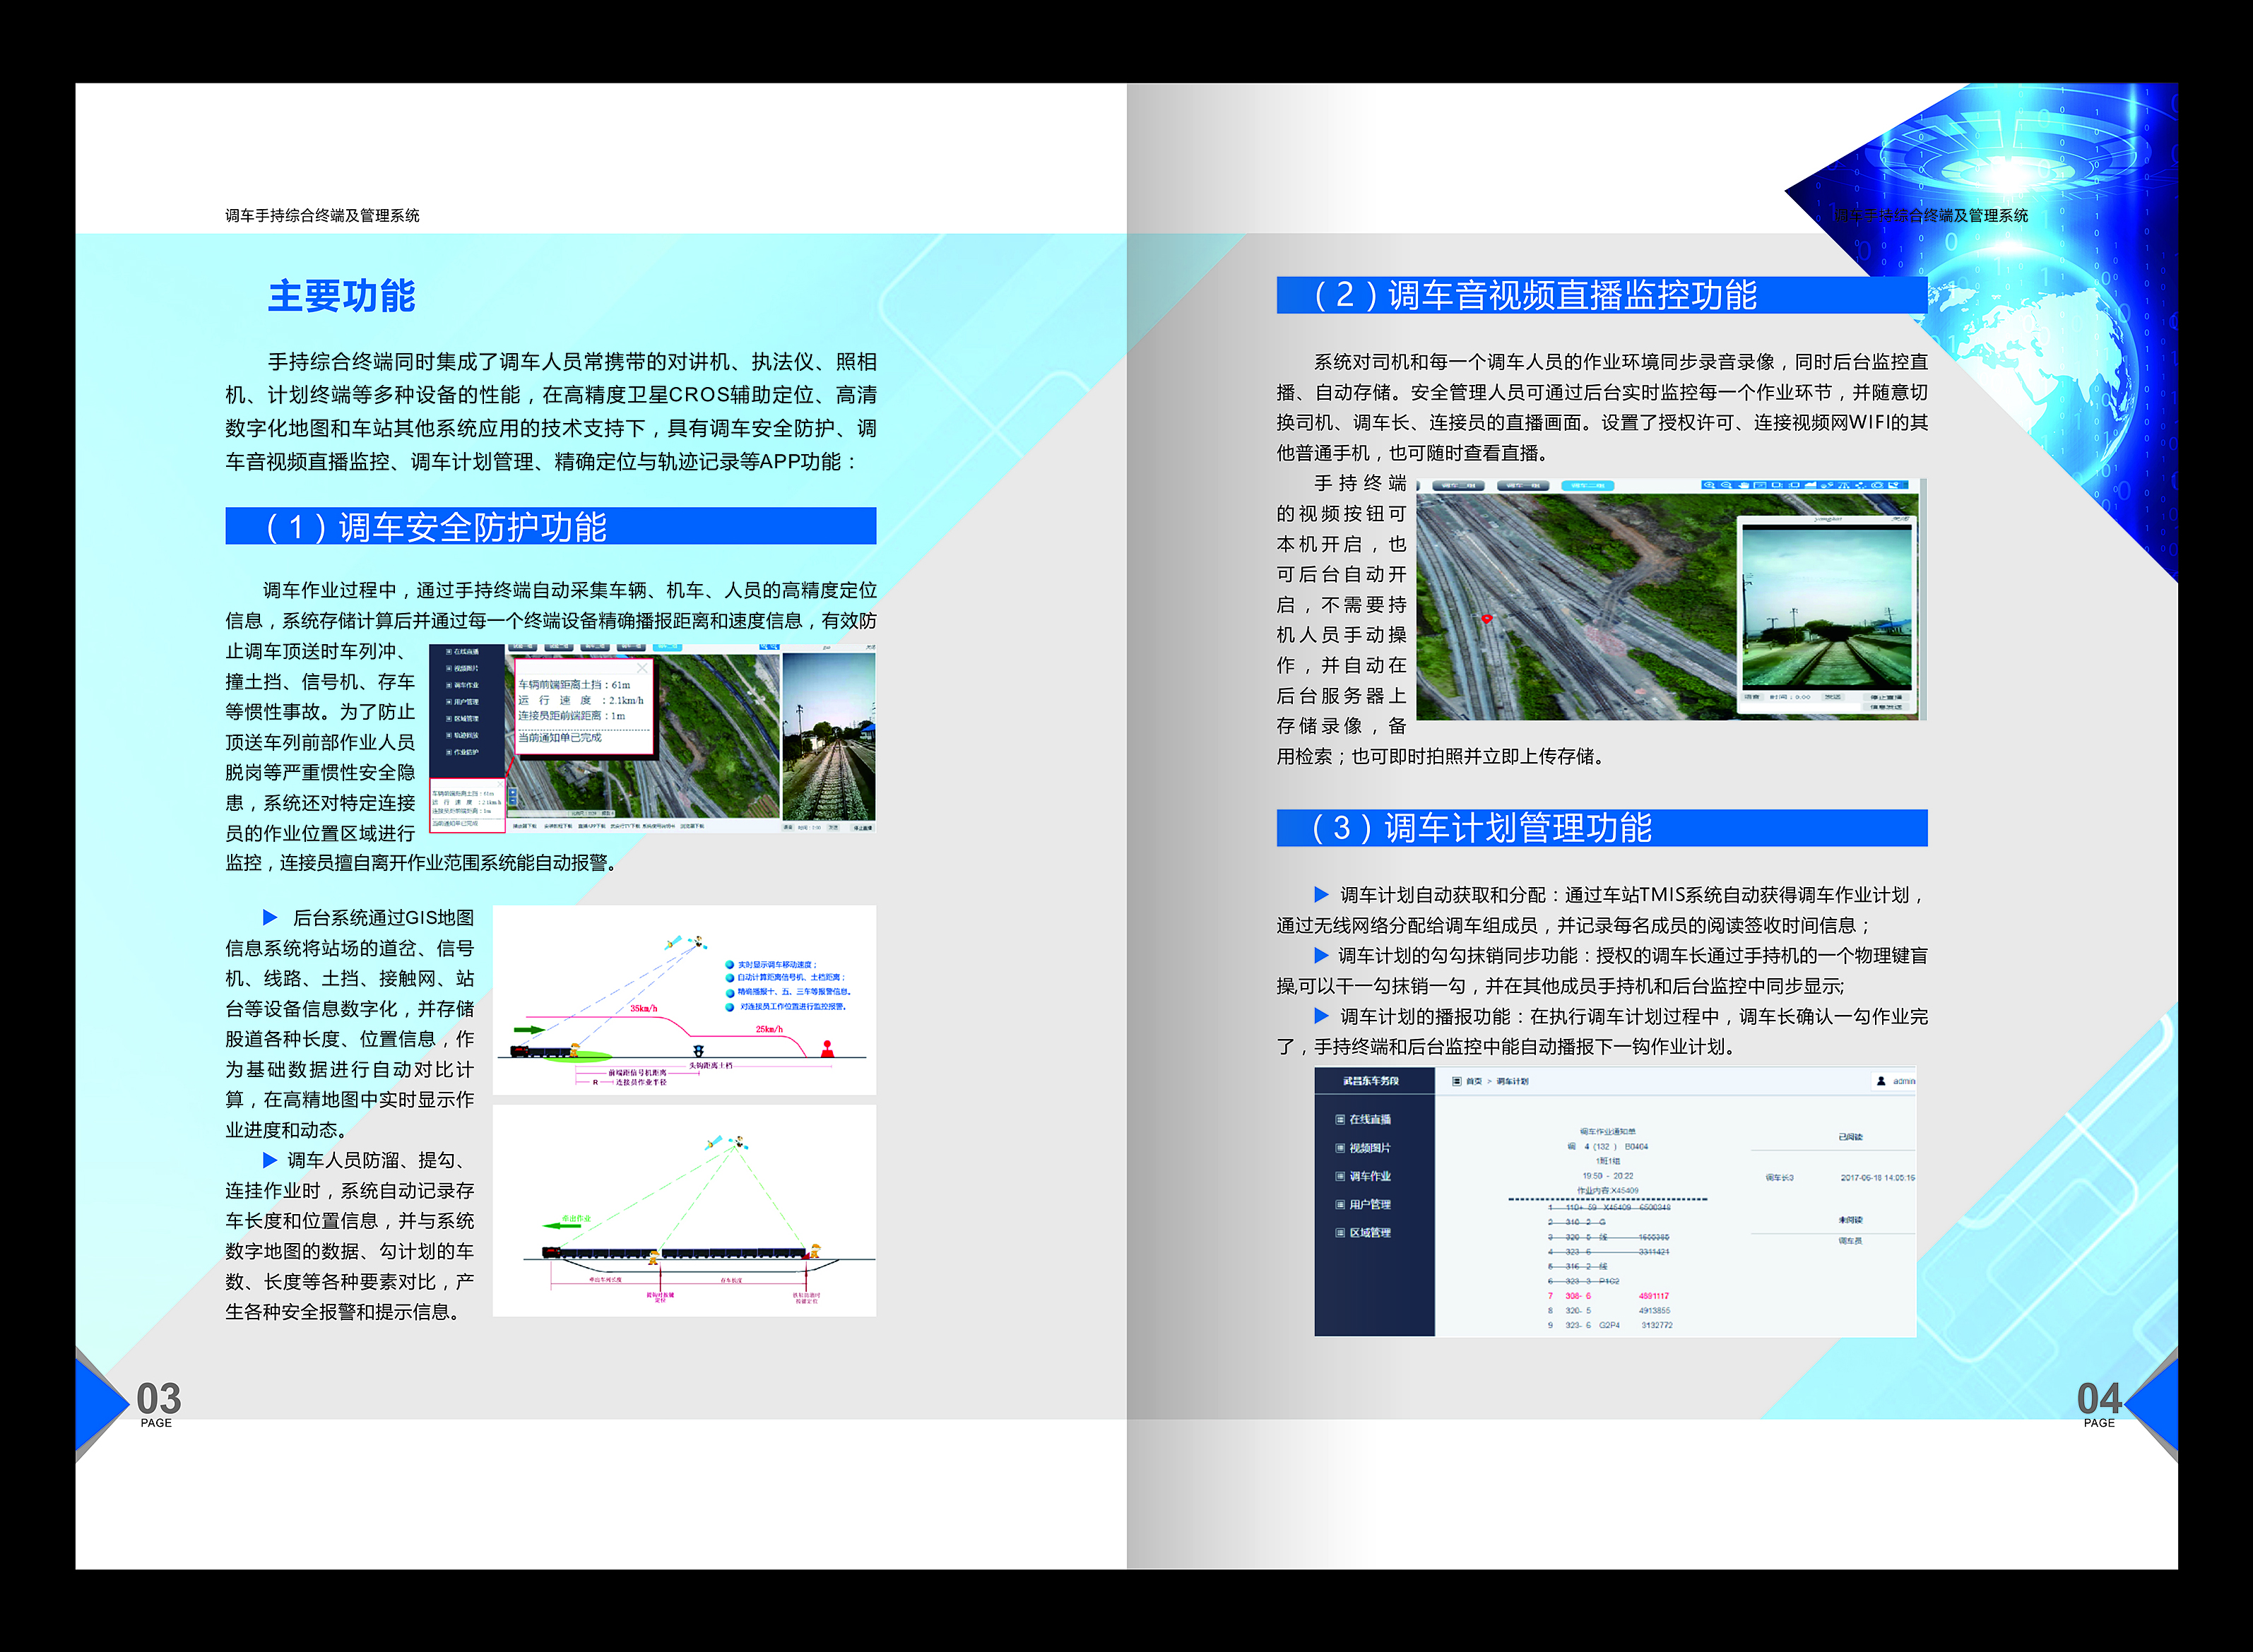Image resolution: width=2253 pixels, height=1652 pixels.
Task: Close the enlarged distance info popup with its X
Action: click(642, 668)
